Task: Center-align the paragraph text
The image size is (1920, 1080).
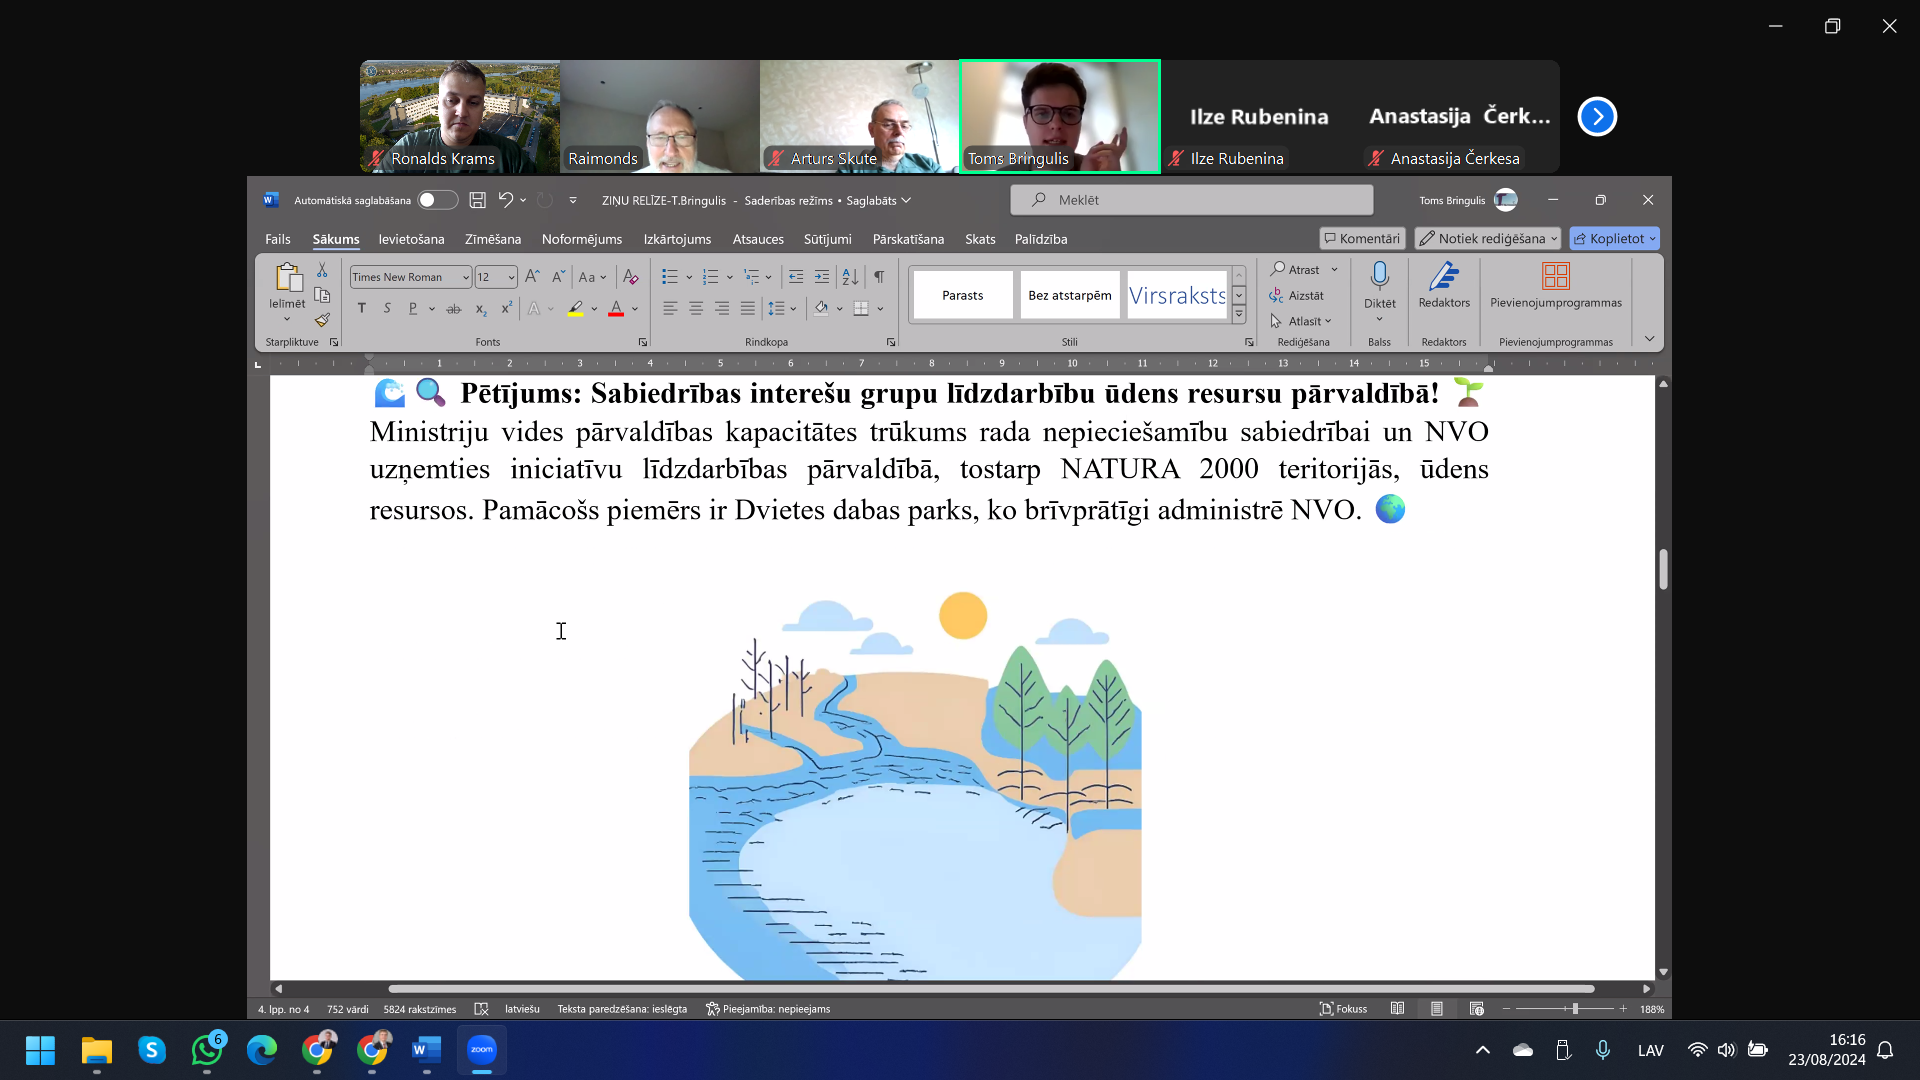Action: pyautogui.click(x=696, y=308)
